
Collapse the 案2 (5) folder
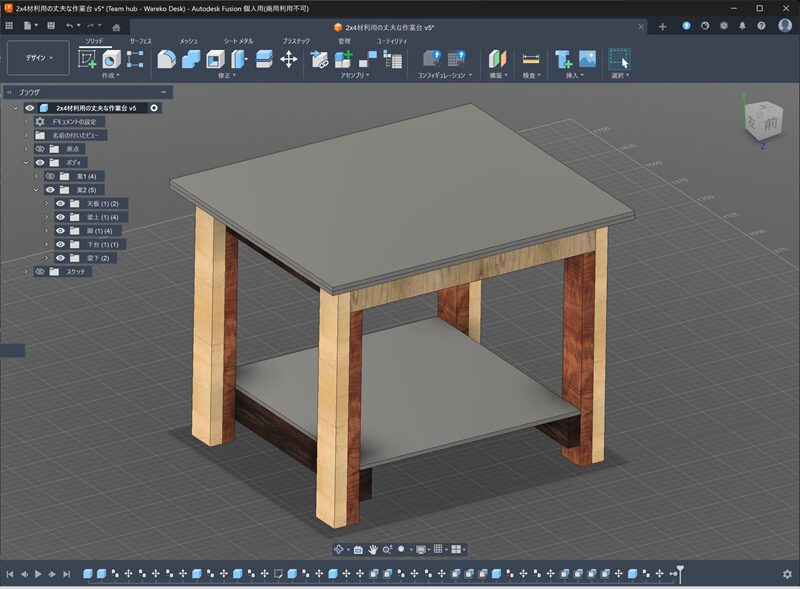pyautogui.click(x=36, y=190)
